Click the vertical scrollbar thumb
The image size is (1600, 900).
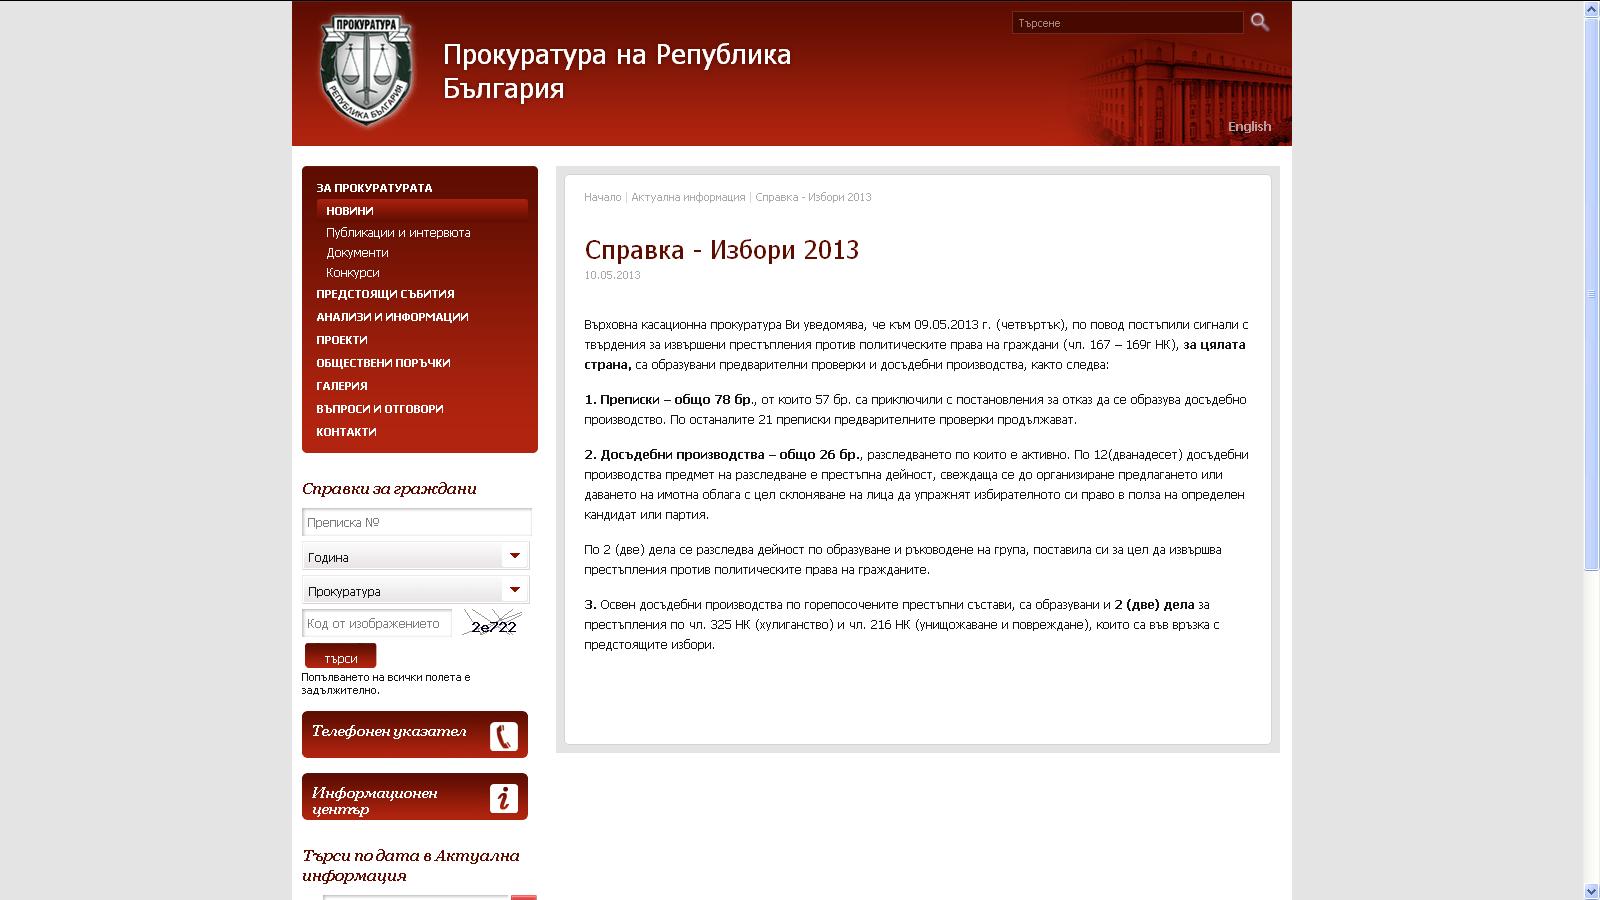tap(1591, 294)
